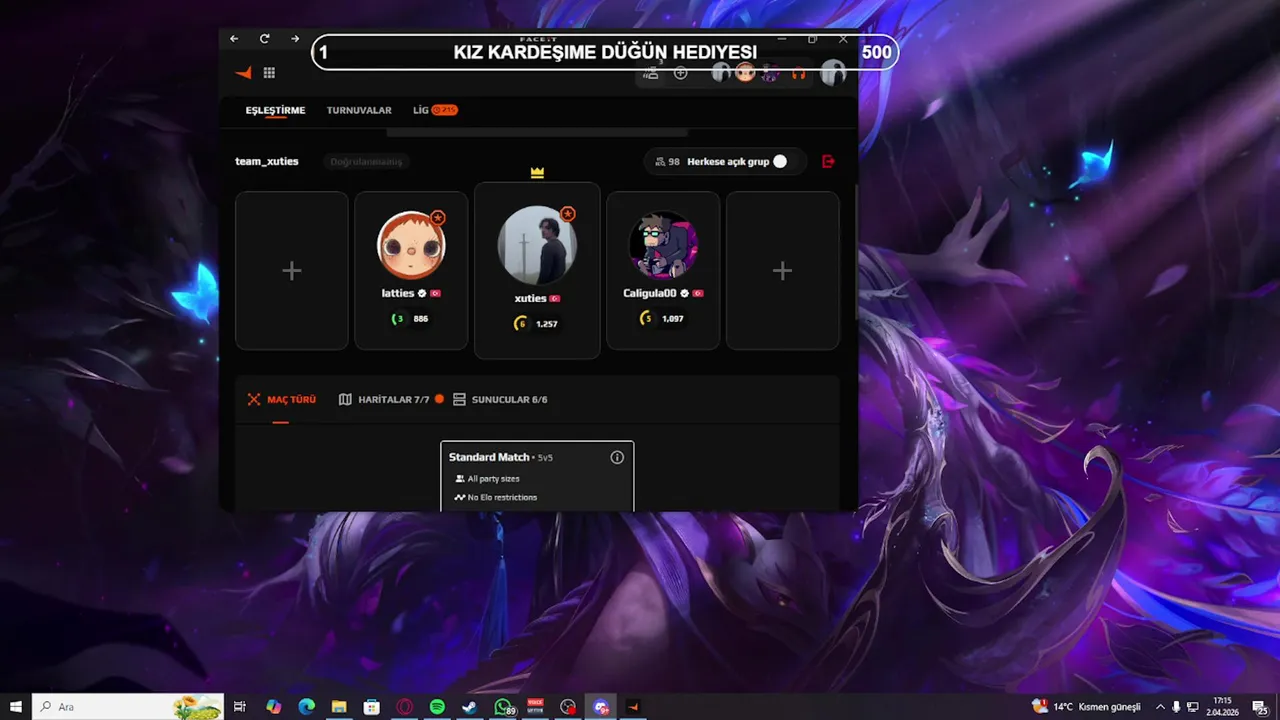The height and width of the screenshot is (720, 1280).
Task: Select the Standard Match 5v5 card
Action: (x=537, y=477)
